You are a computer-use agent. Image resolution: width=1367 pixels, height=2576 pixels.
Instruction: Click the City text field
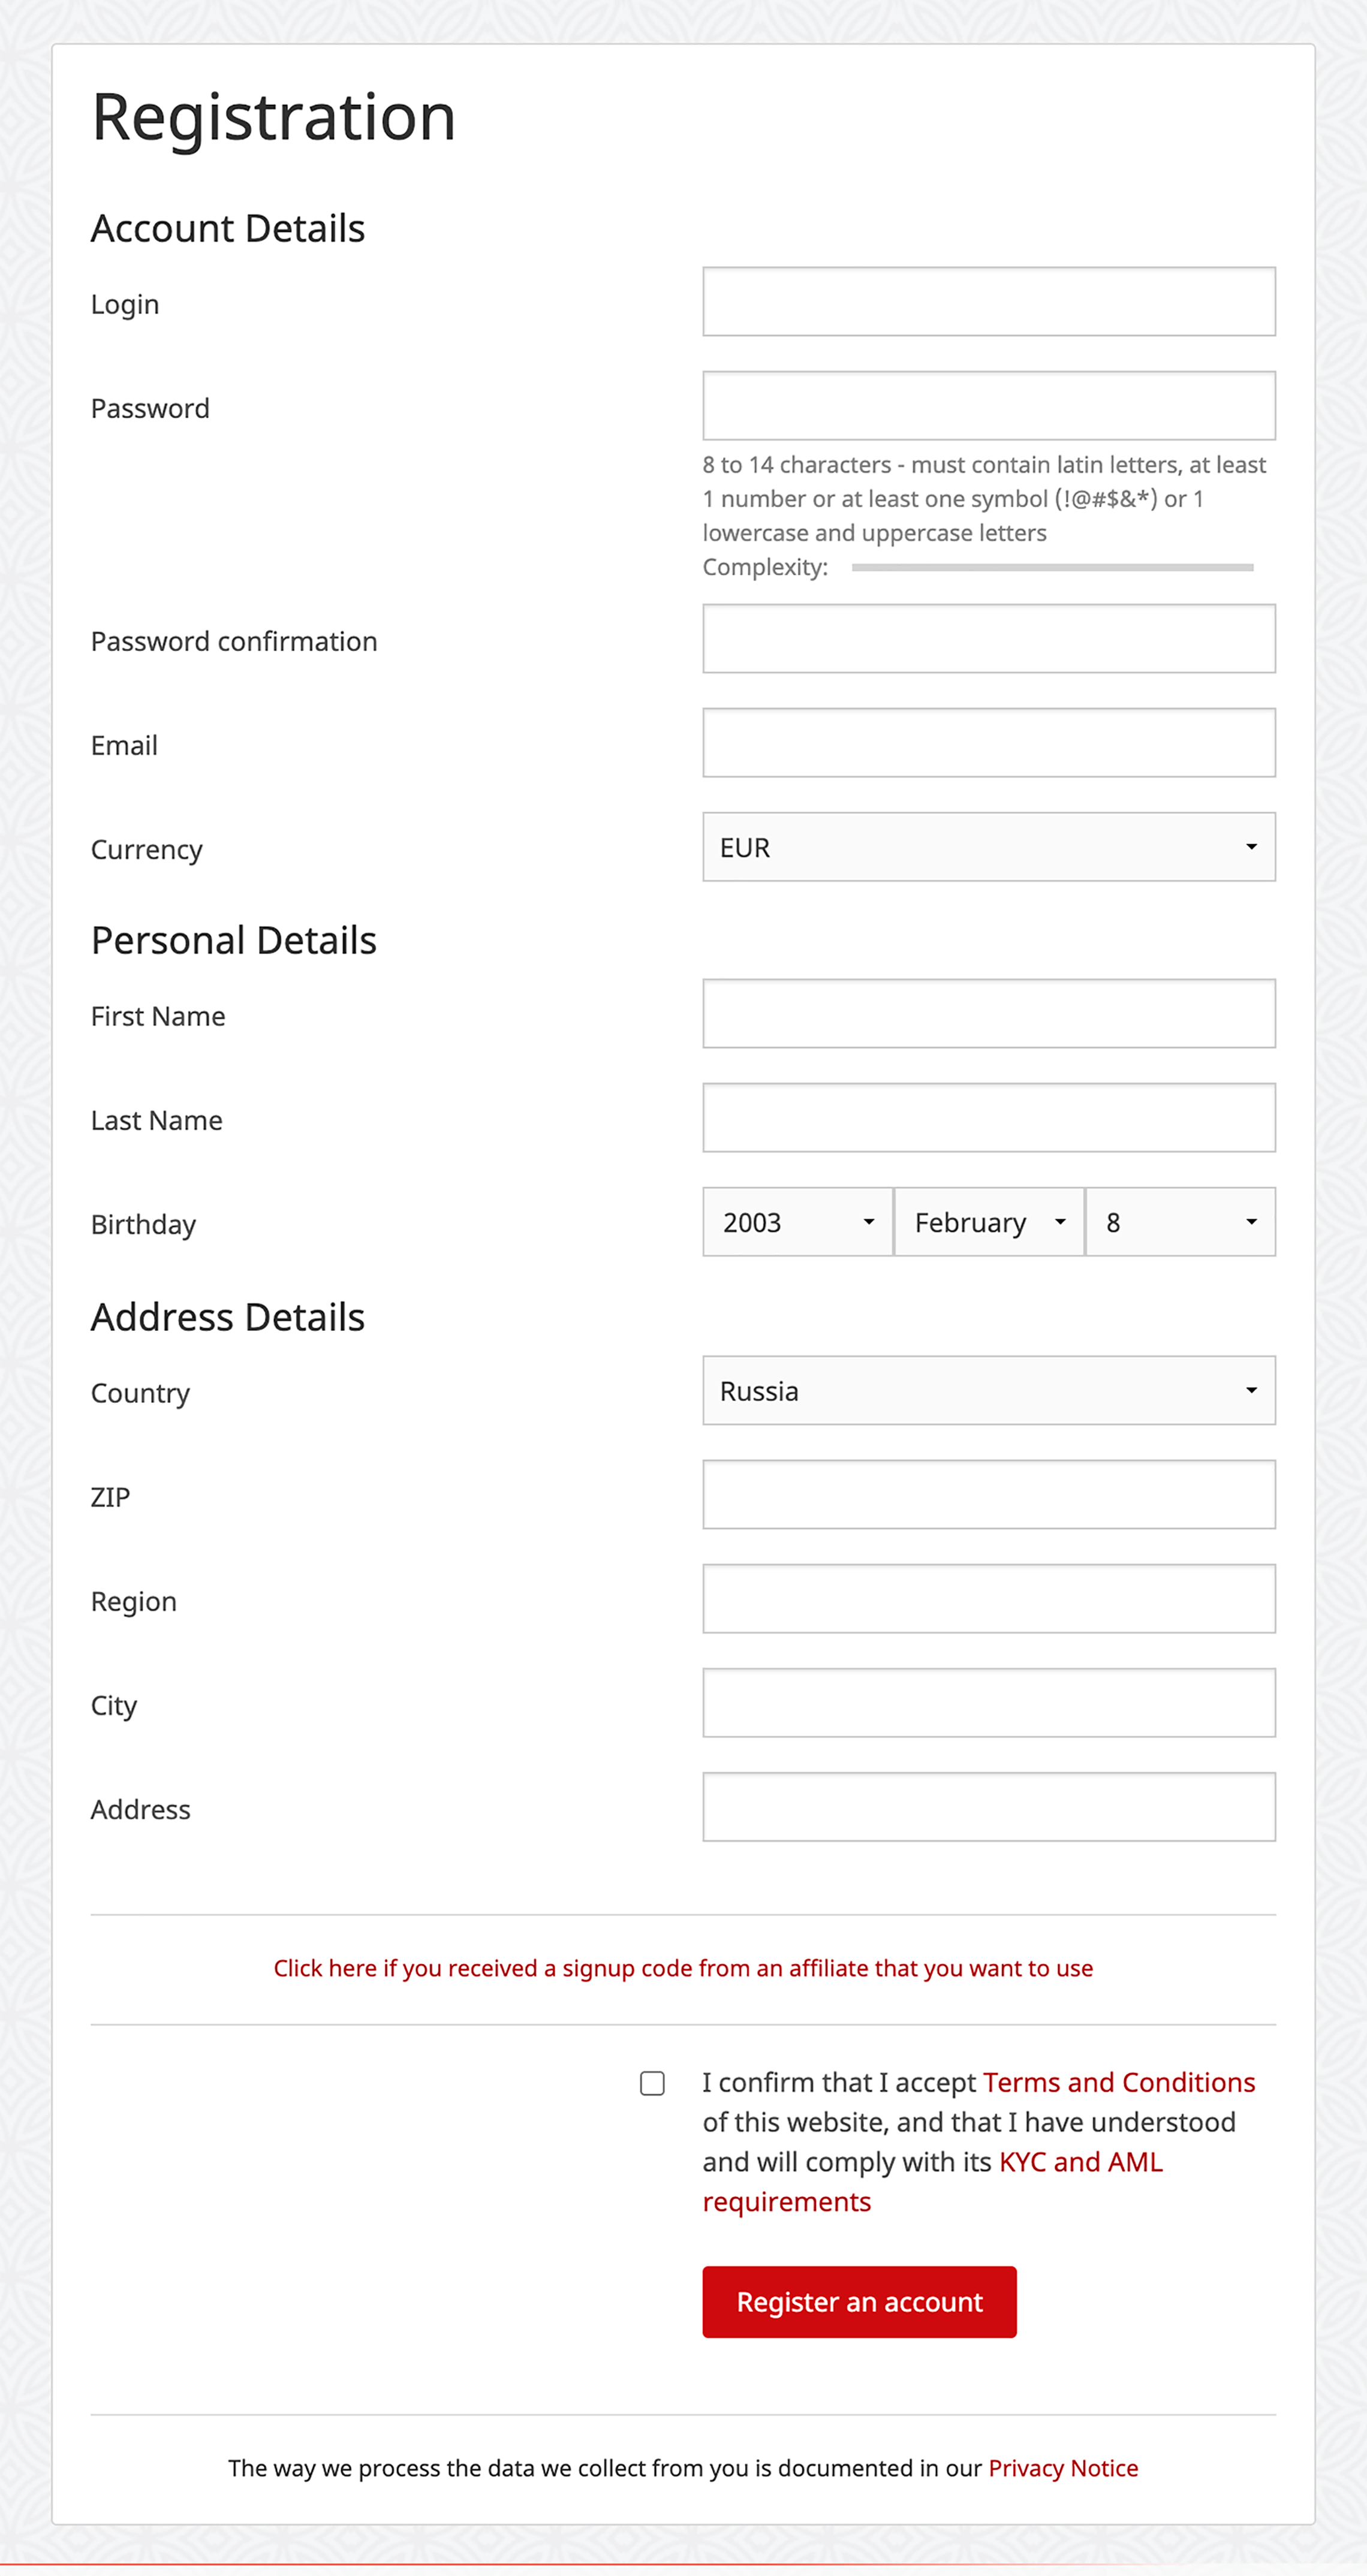point(988,1702)
